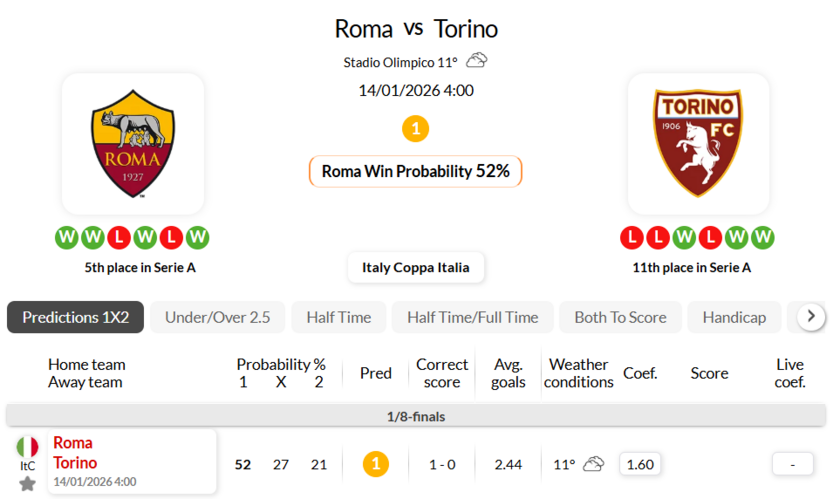Click the cloudy weather icon beside Stadio Olimpico
This screenshot has height=499, width=840.
click(x=477, y=61)
